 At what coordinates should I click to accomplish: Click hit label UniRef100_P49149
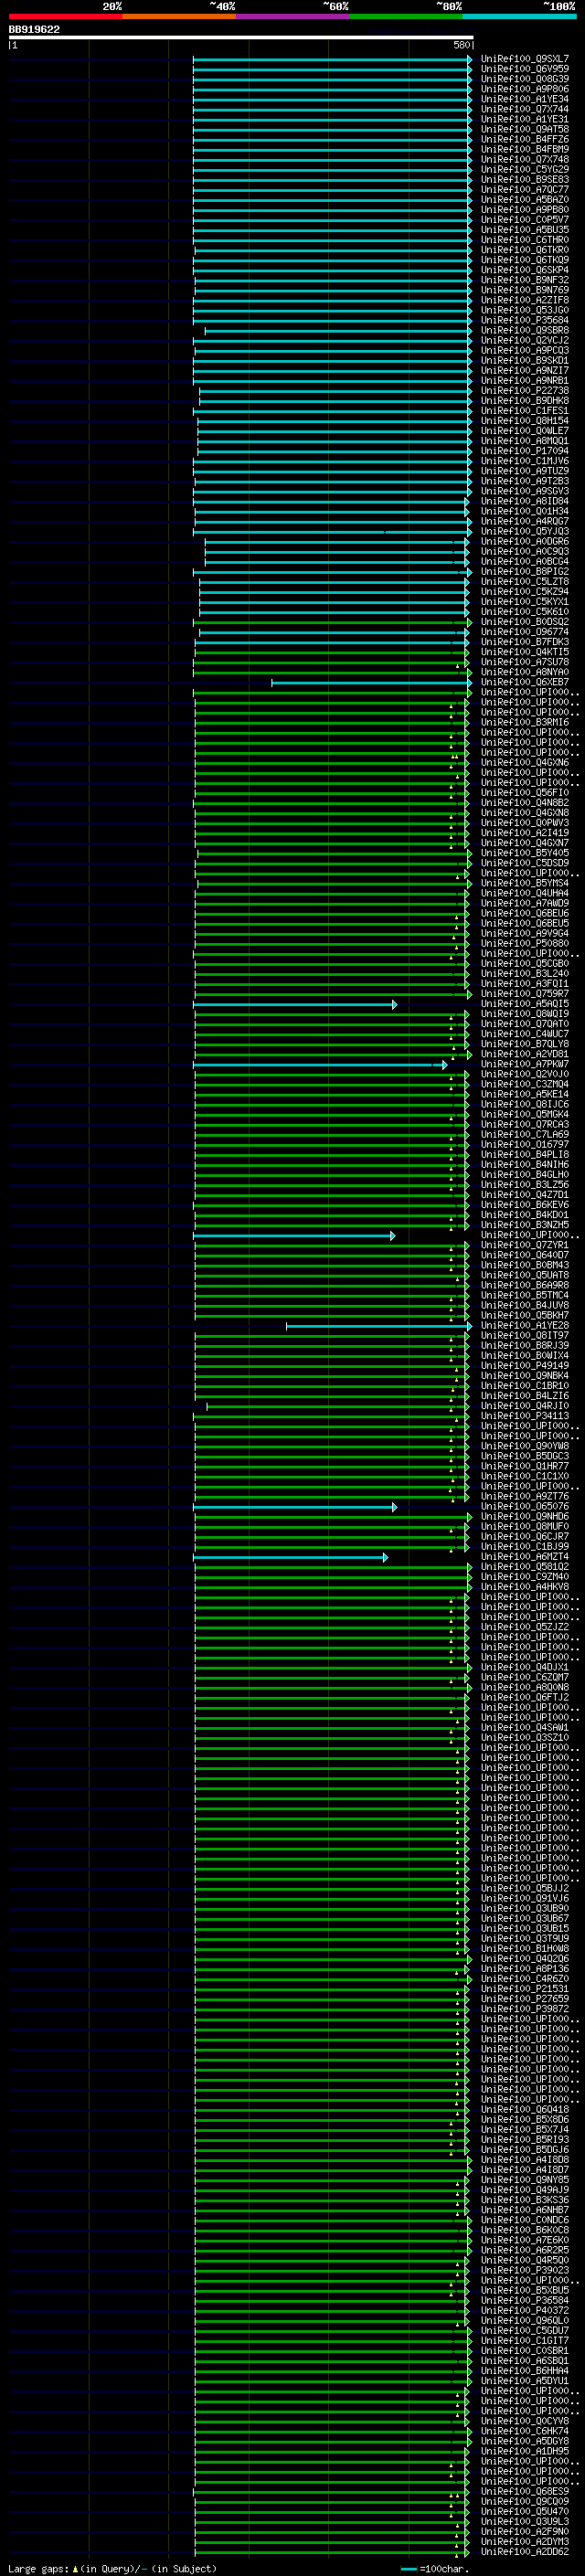tap(524, 1365)
